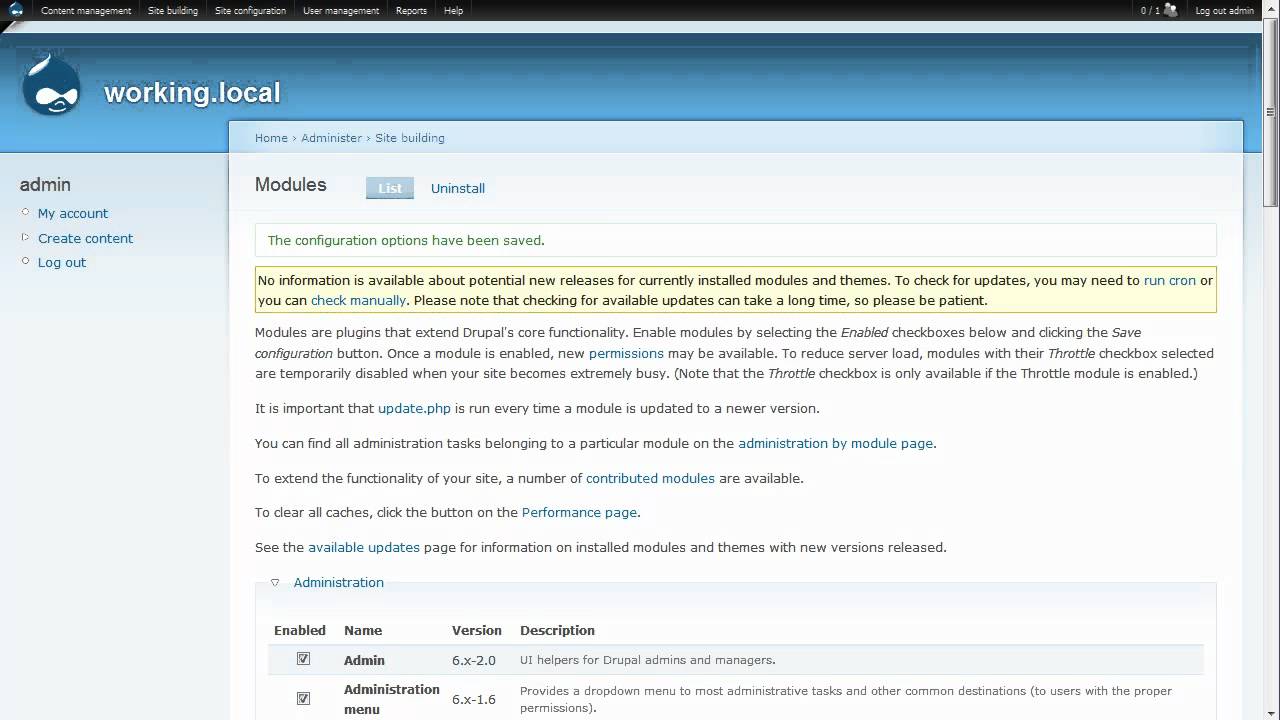Go to Administer breadcrumb link

click(x=331, y=138)
